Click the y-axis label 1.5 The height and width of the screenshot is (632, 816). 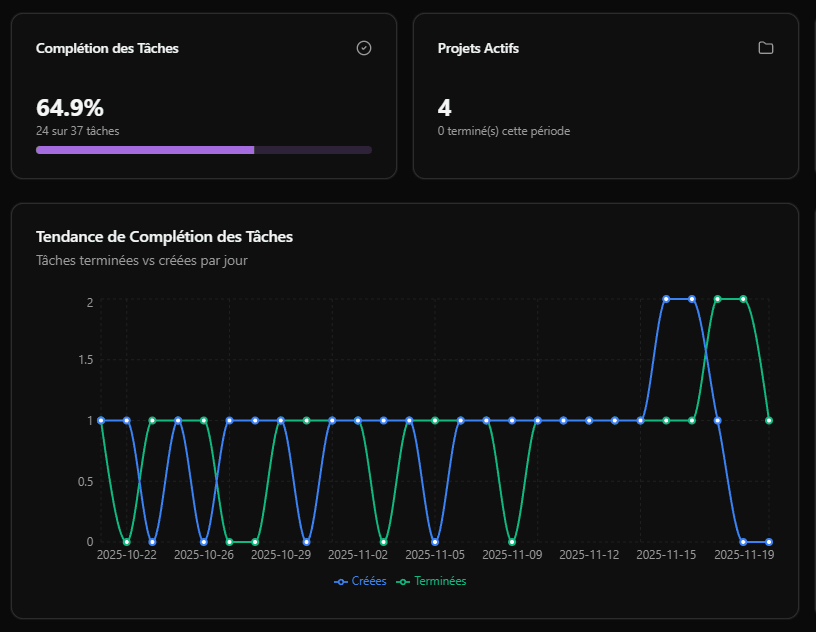(84, 360)
